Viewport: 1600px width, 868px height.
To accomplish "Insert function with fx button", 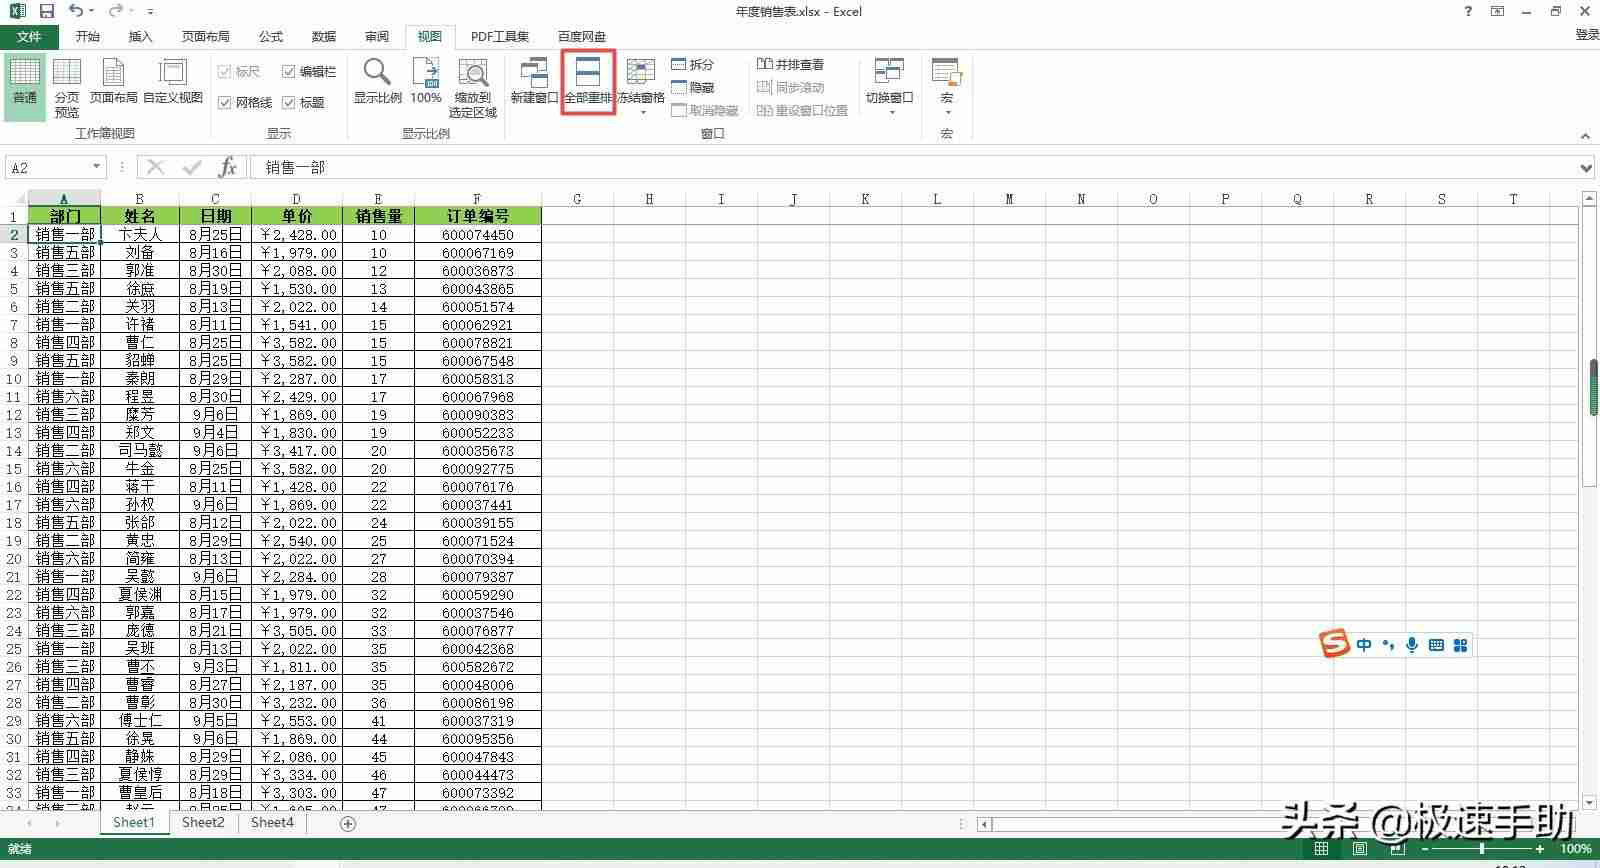I will coord(227,167).
